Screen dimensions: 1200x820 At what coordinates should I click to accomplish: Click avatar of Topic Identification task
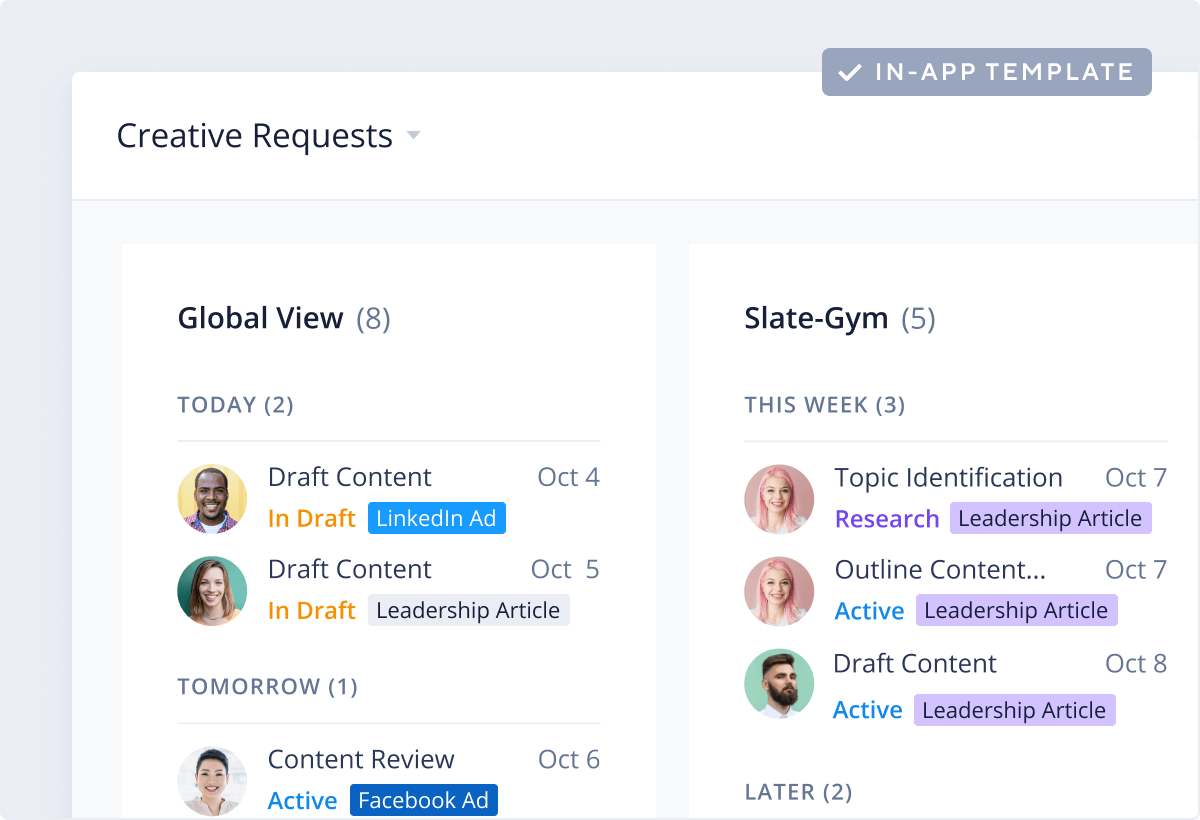(x=779, y=499)
